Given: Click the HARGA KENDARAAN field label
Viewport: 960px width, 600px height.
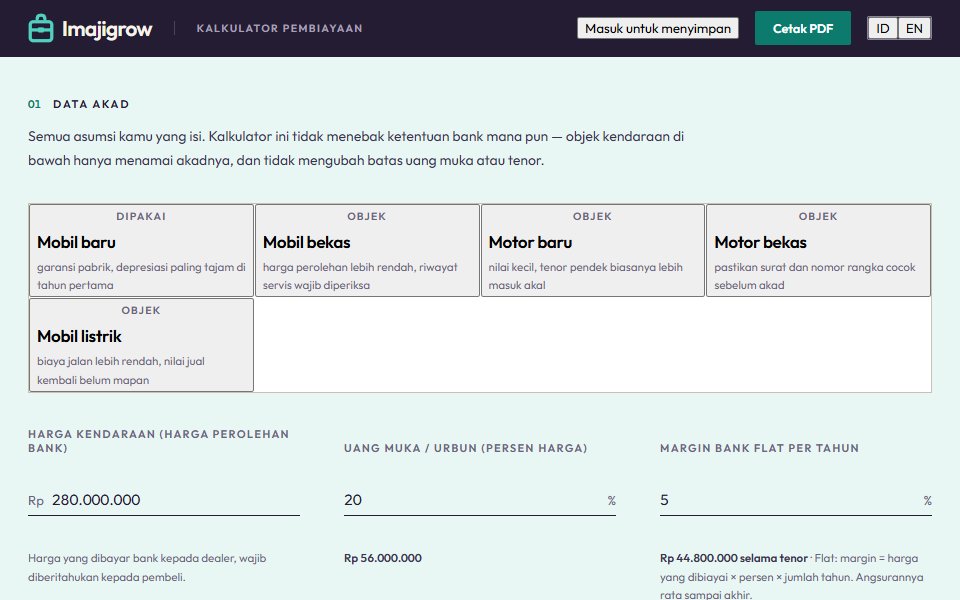Looking at the screenshot, I should 158,441.
